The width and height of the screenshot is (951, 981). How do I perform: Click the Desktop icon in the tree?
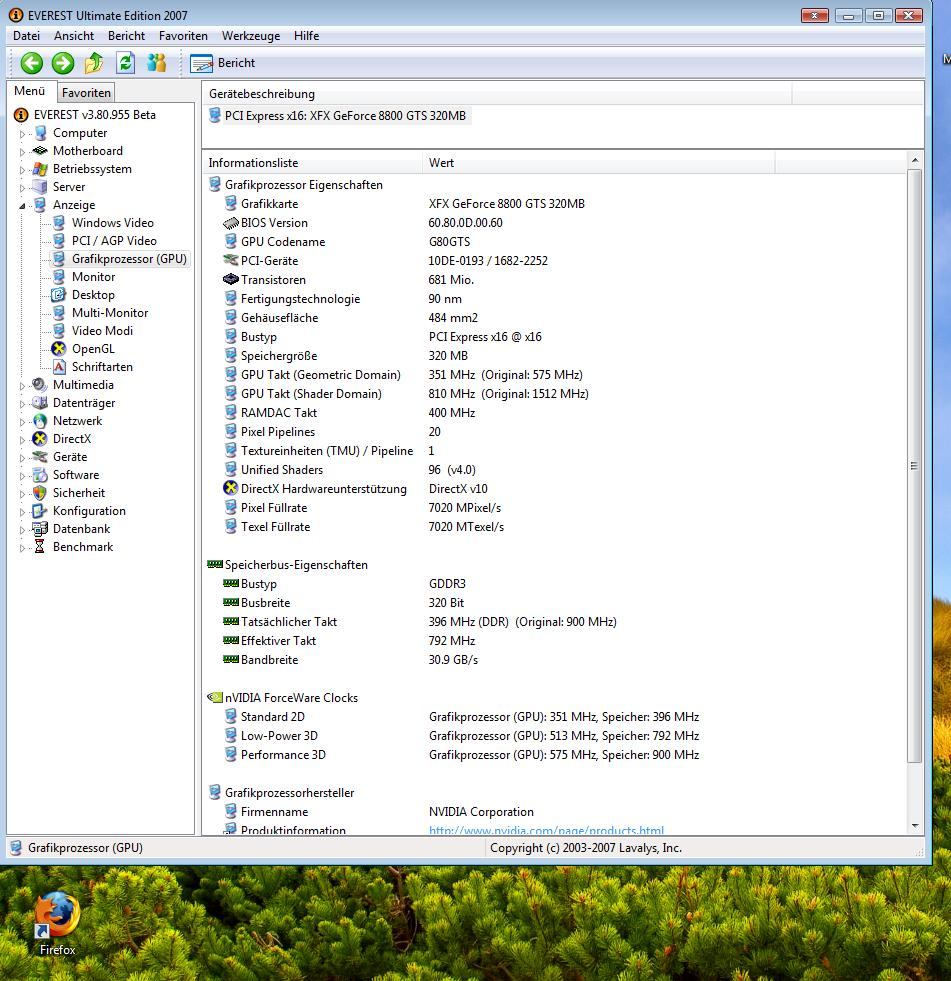coord(59,295)
